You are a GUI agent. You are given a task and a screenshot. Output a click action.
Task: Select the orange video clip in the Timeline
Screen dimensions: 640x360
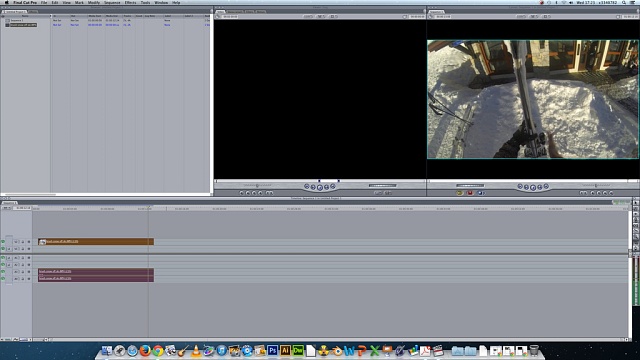click(x=96, y=242)
